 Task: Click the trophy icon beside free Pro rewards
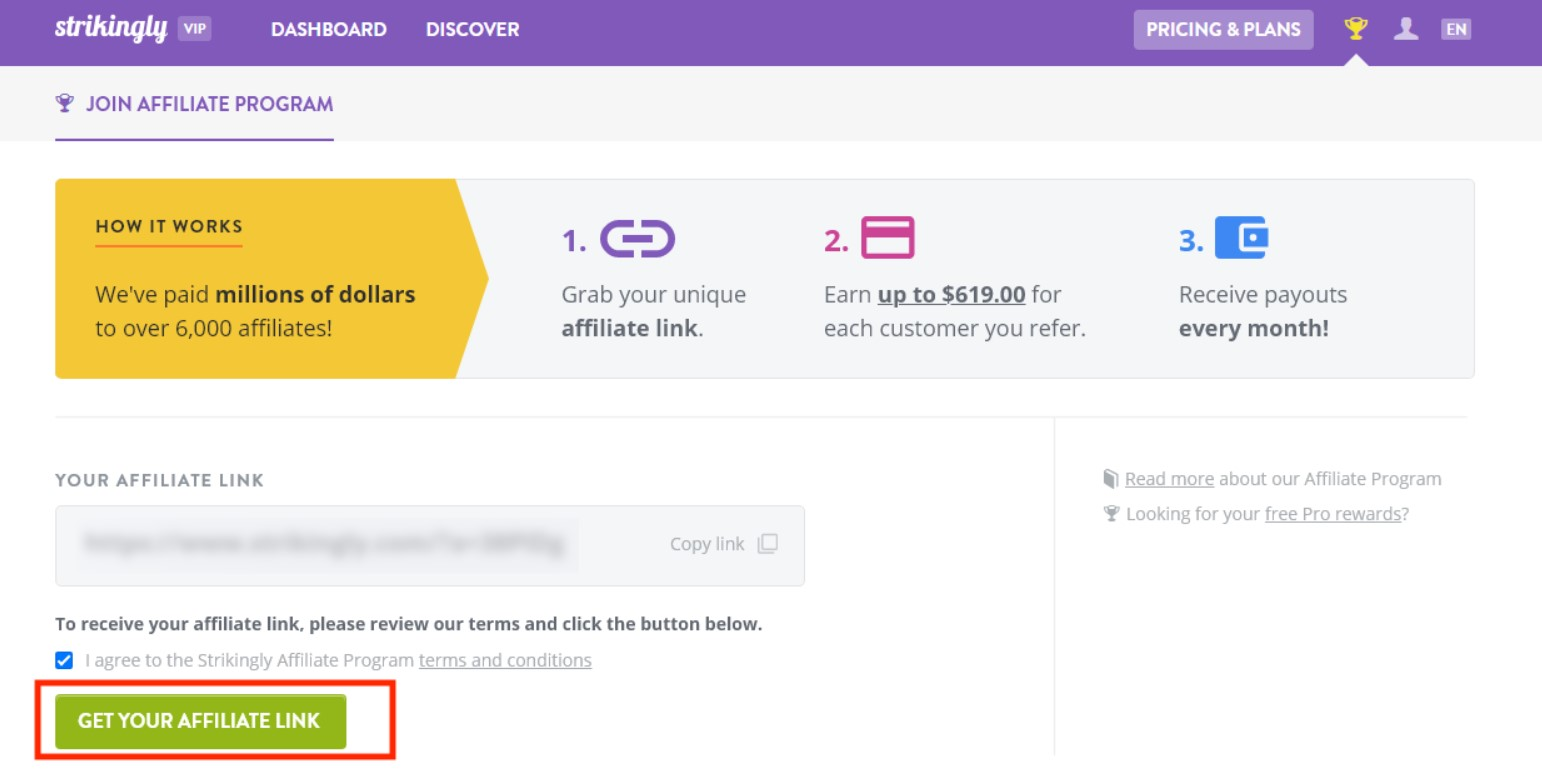coord(1110,514)
